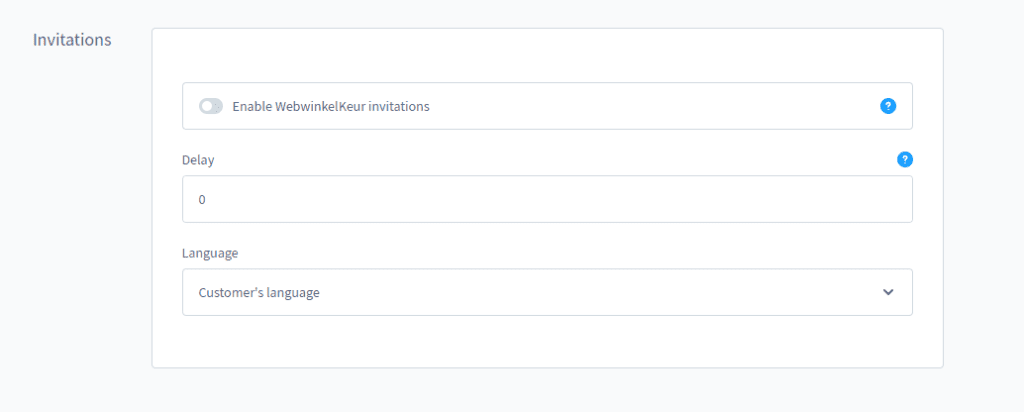
Task: Toggle the Enable WebwinkelKeur invitations switch
Action: pyautogui.click(x=211, y=106)
